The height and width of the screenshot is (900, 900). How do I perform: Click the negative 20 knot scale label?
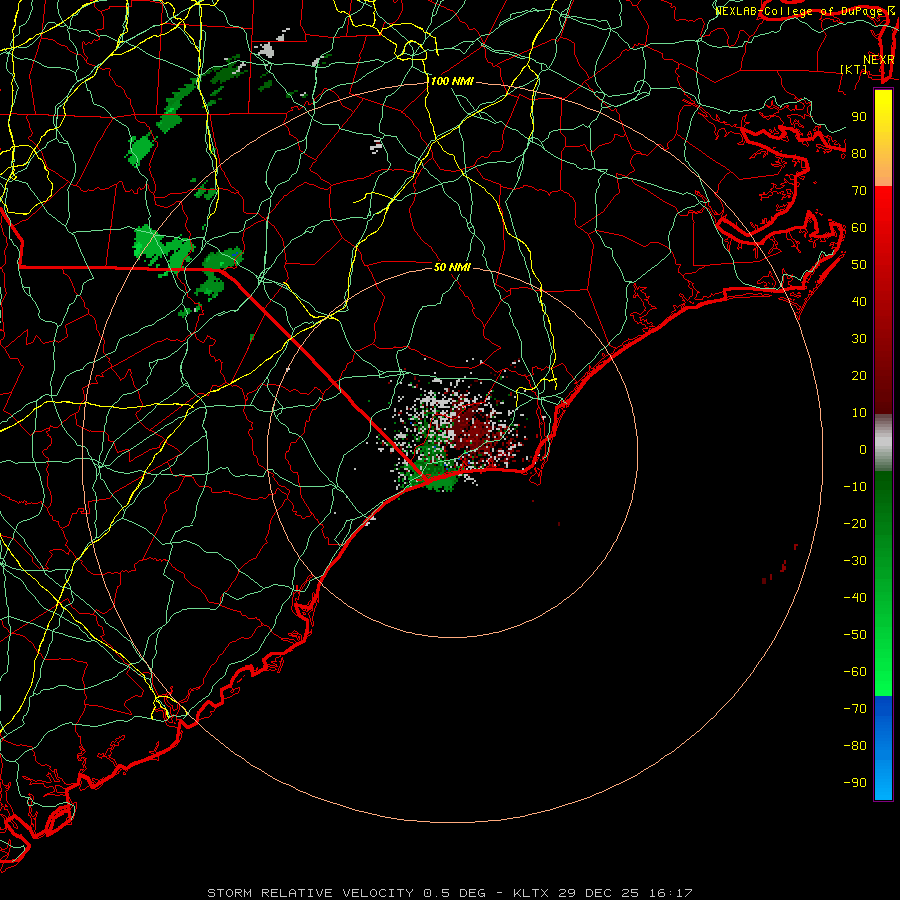[855, 523]
